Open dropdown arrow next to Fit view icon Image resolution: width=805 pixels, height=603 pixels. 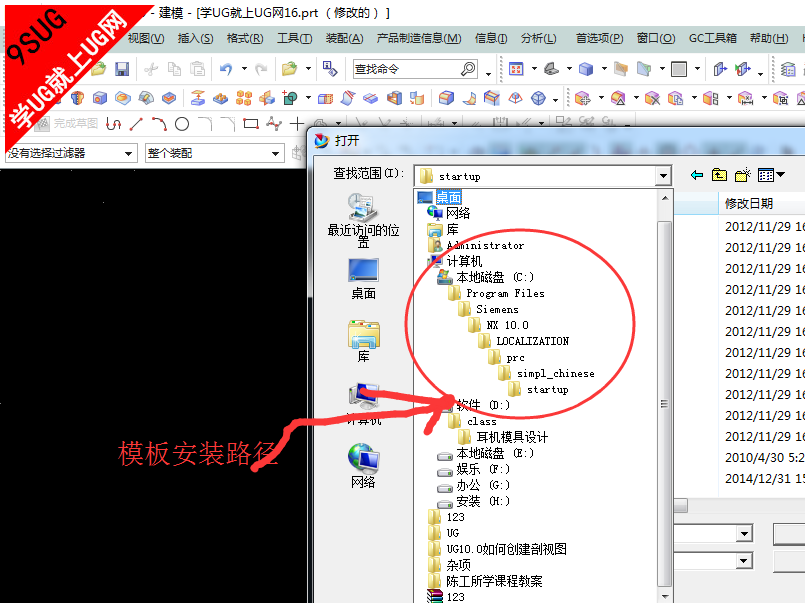point(534,69)
